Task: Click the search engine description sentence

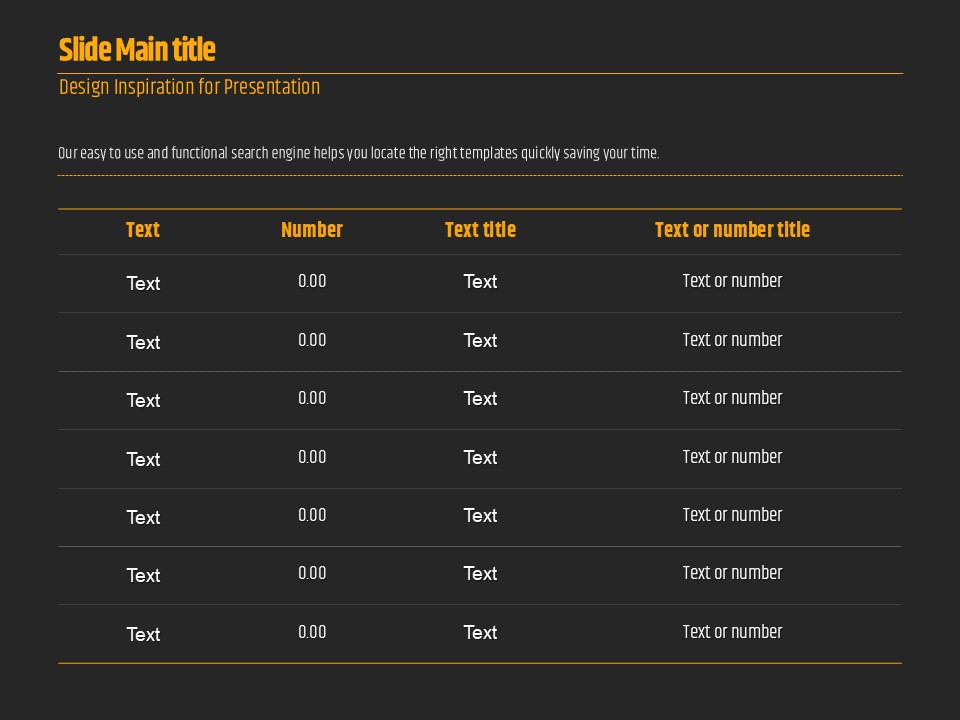Action: [x=358, y=154]
